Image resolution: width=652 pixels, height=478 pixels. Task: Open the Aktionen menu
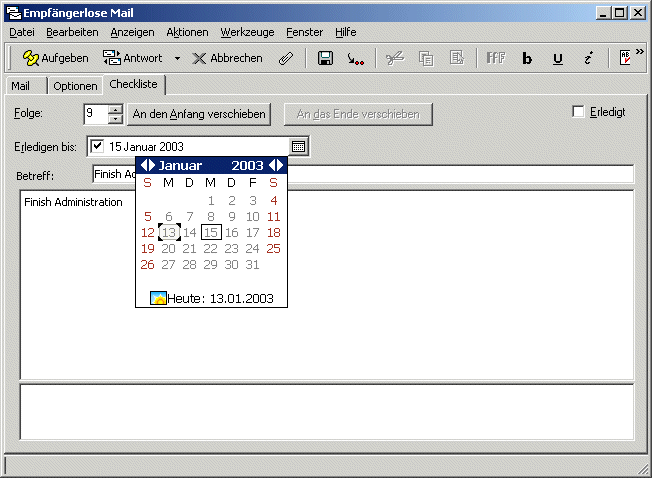[x=187, y=32]
